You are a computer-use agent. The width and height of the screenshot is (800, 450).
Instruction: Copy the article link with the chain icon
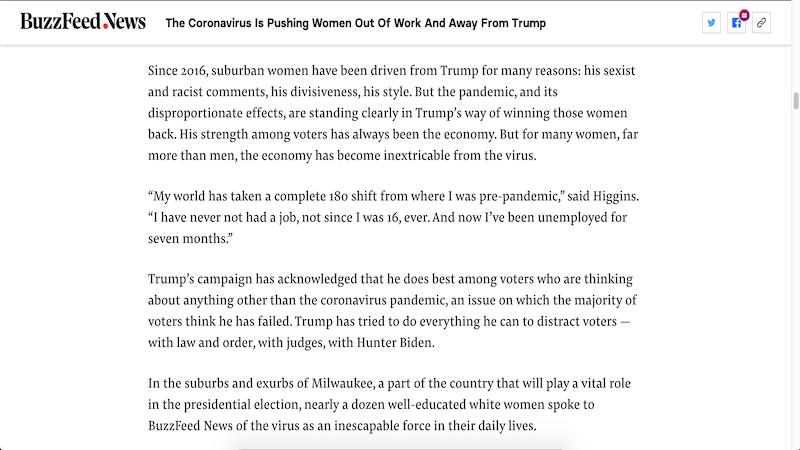(x=761, y=23)
